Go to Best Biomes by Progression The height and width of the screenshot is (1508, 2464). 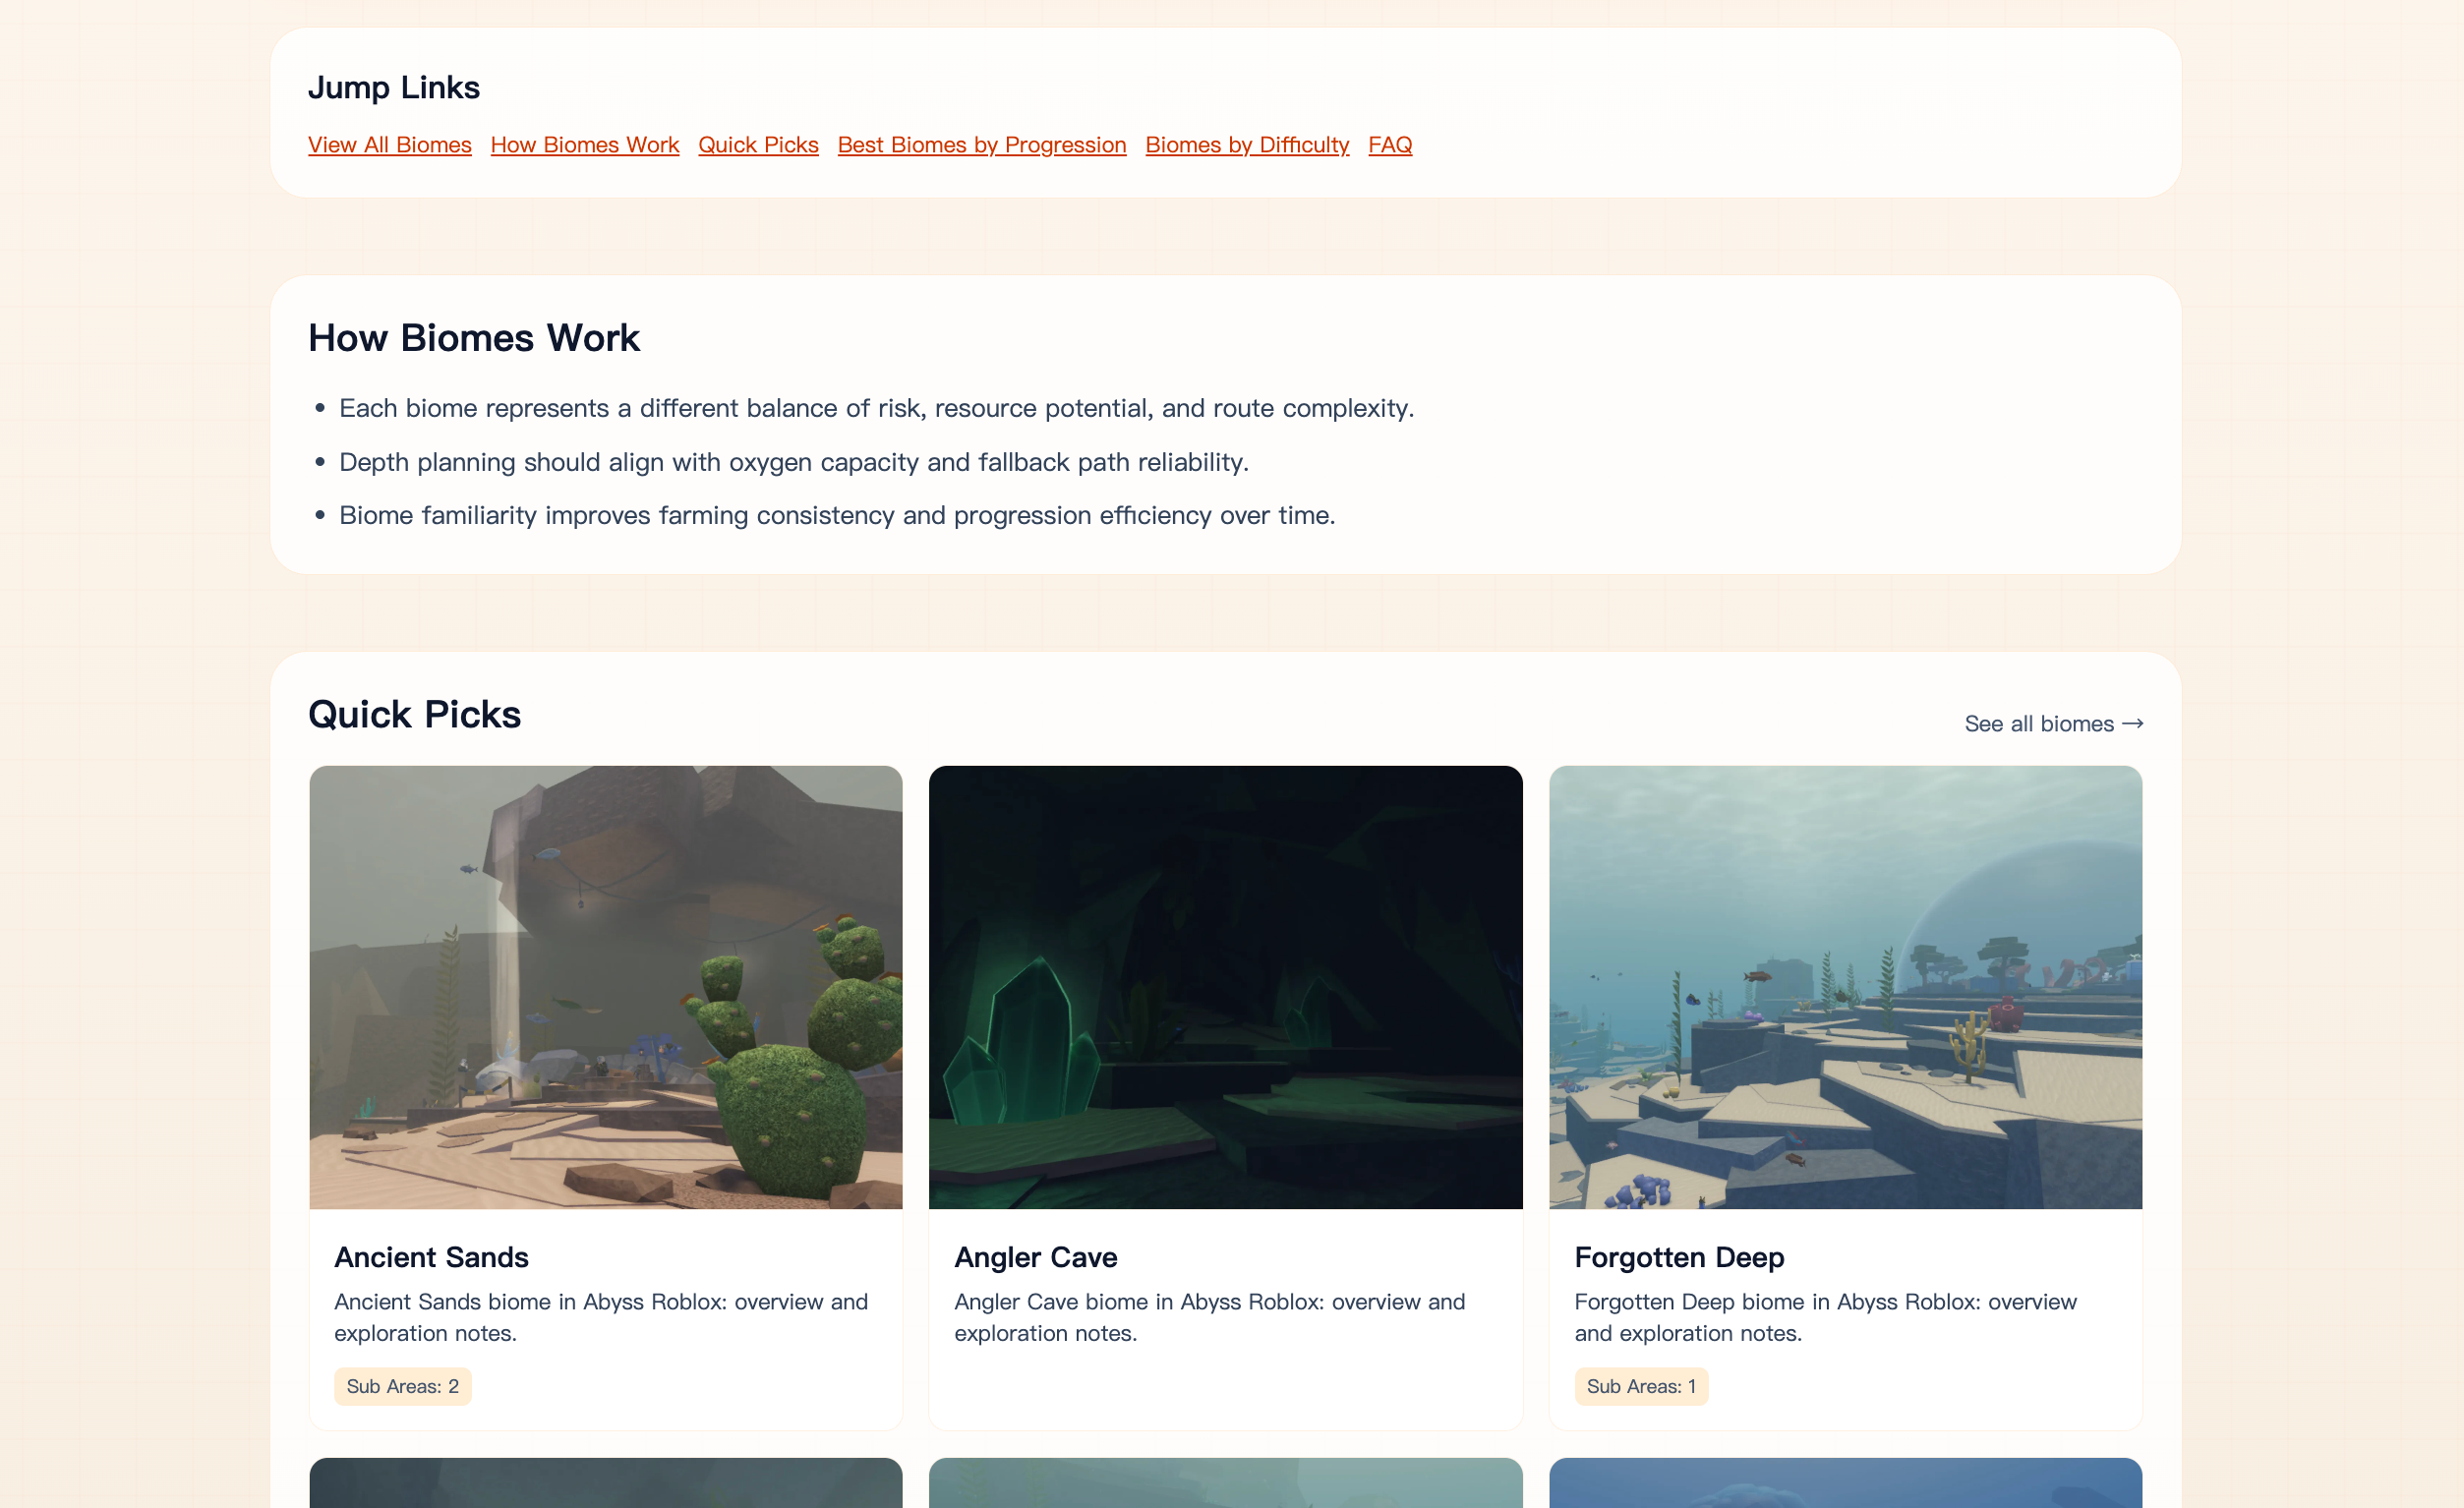[x=981, y=145]
